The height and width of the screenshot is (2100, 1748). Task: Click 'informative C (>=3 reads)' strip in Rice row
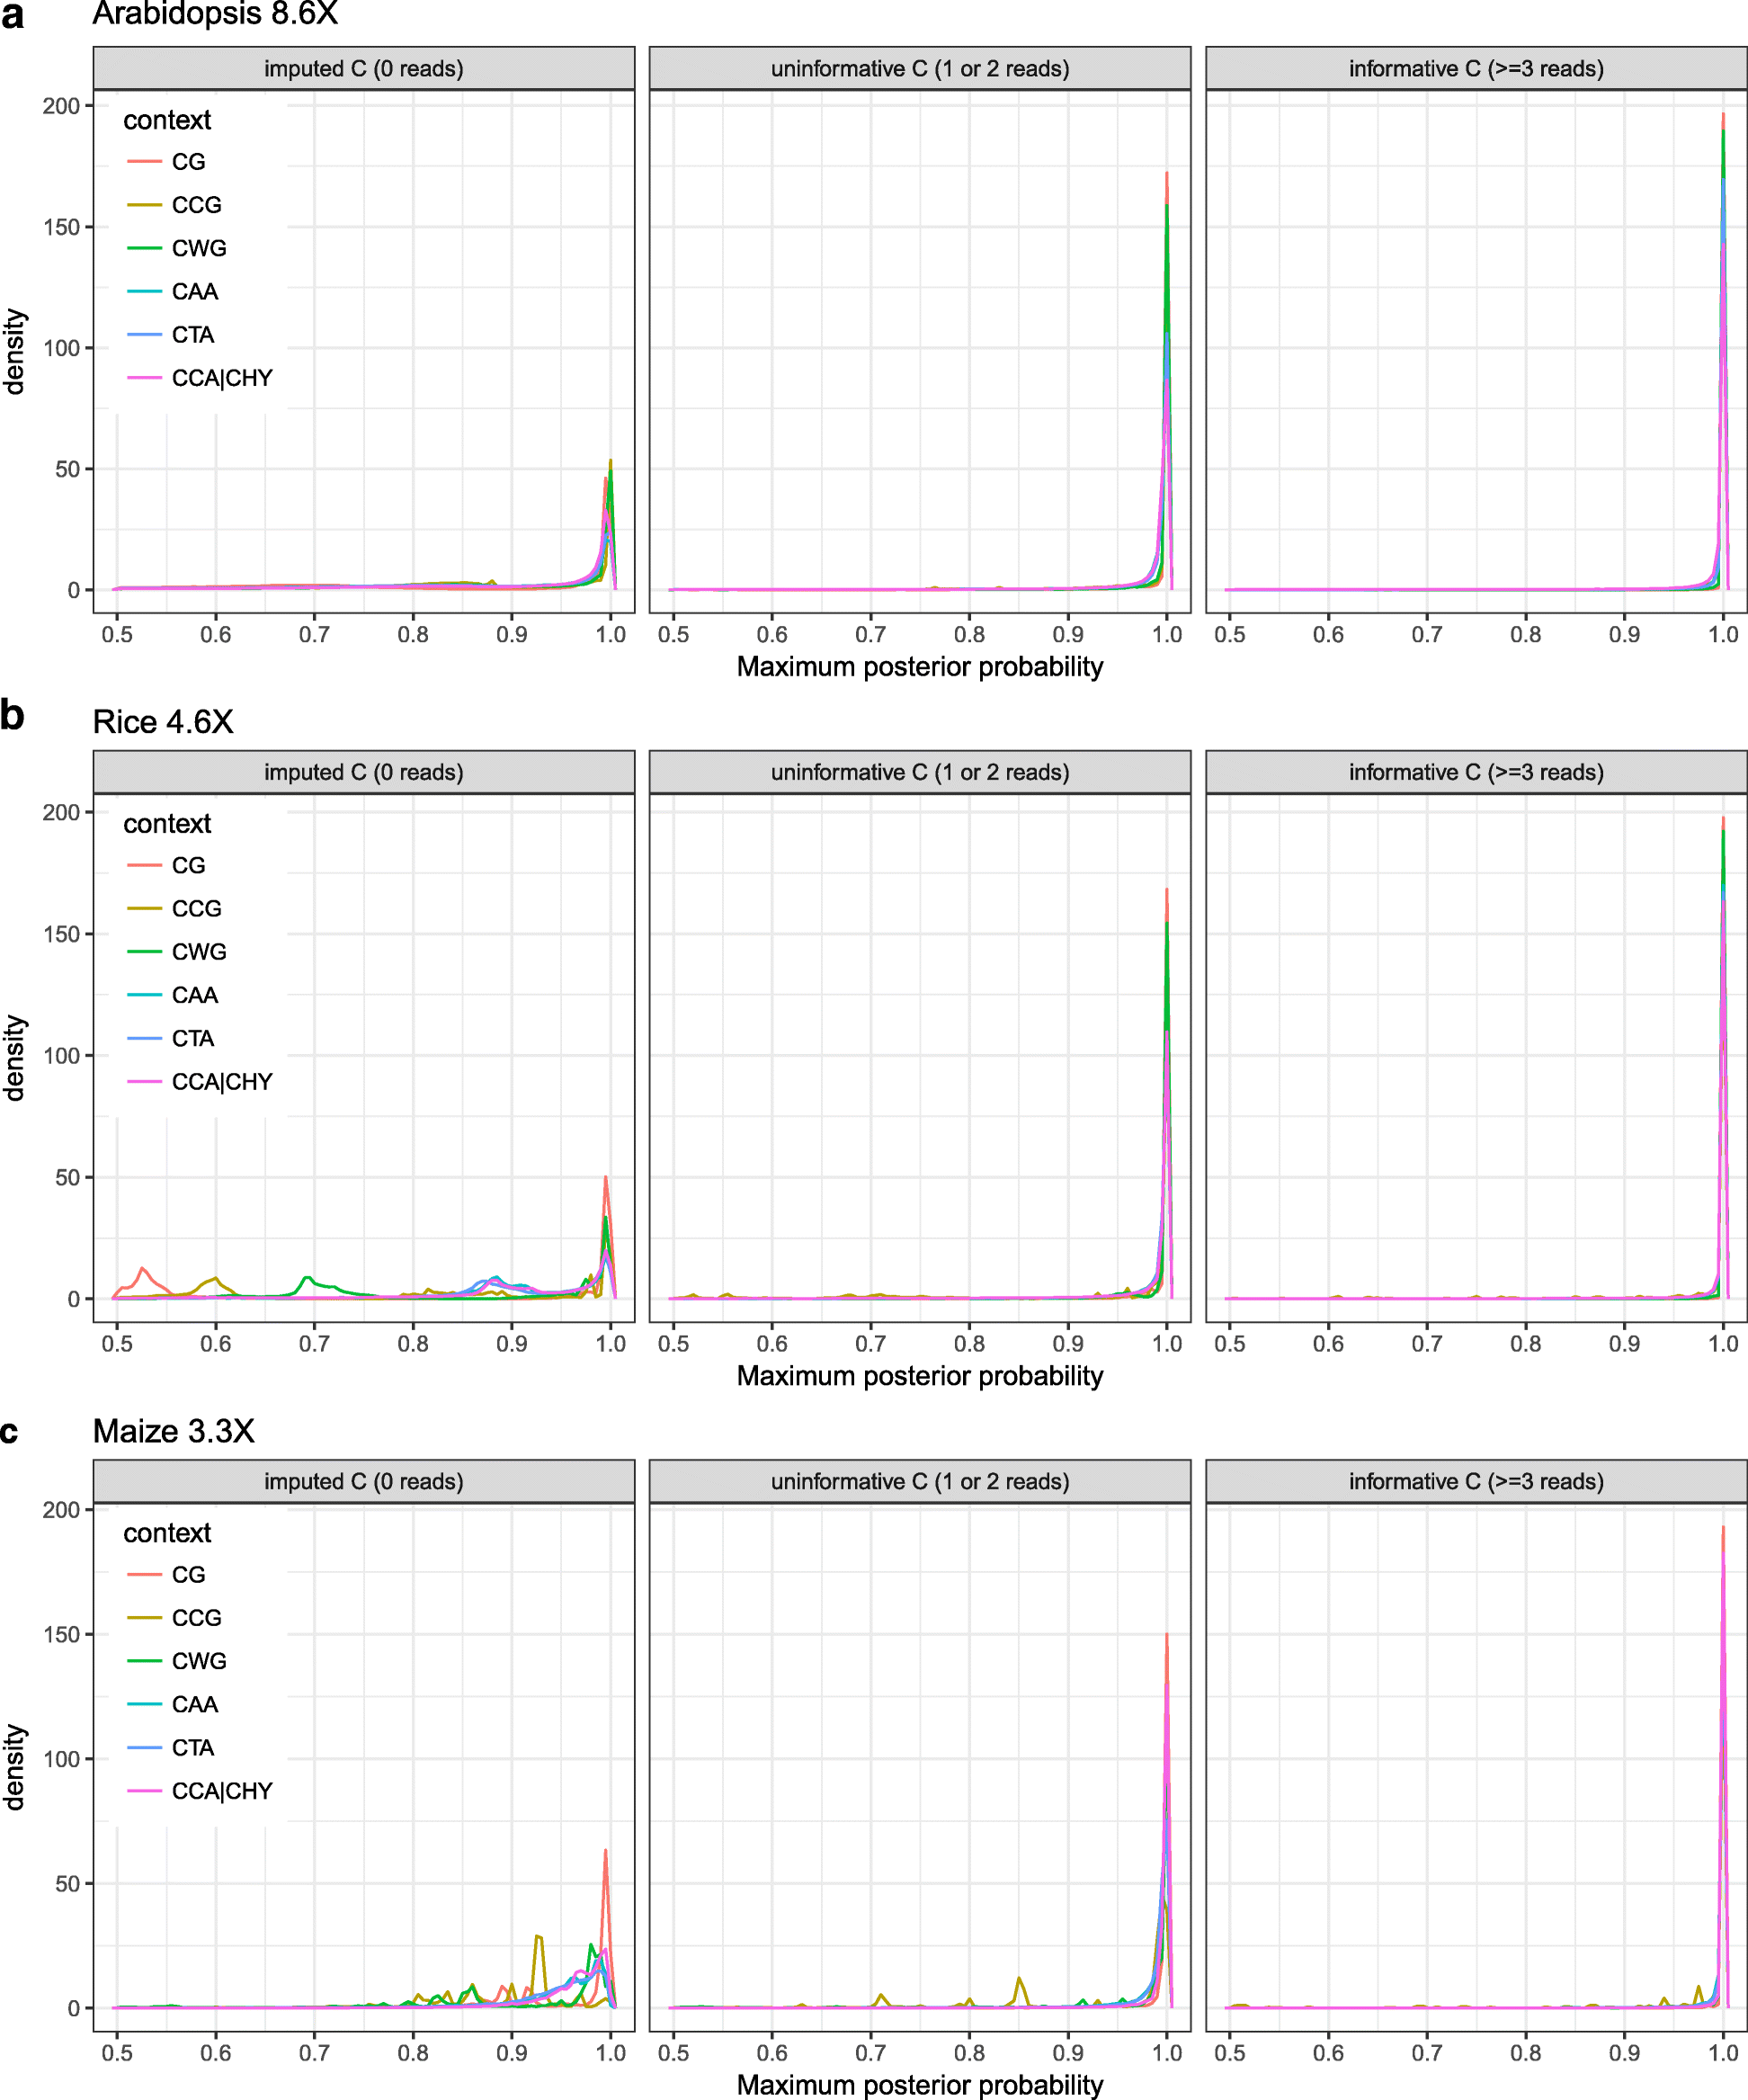tap(1476, 772)
